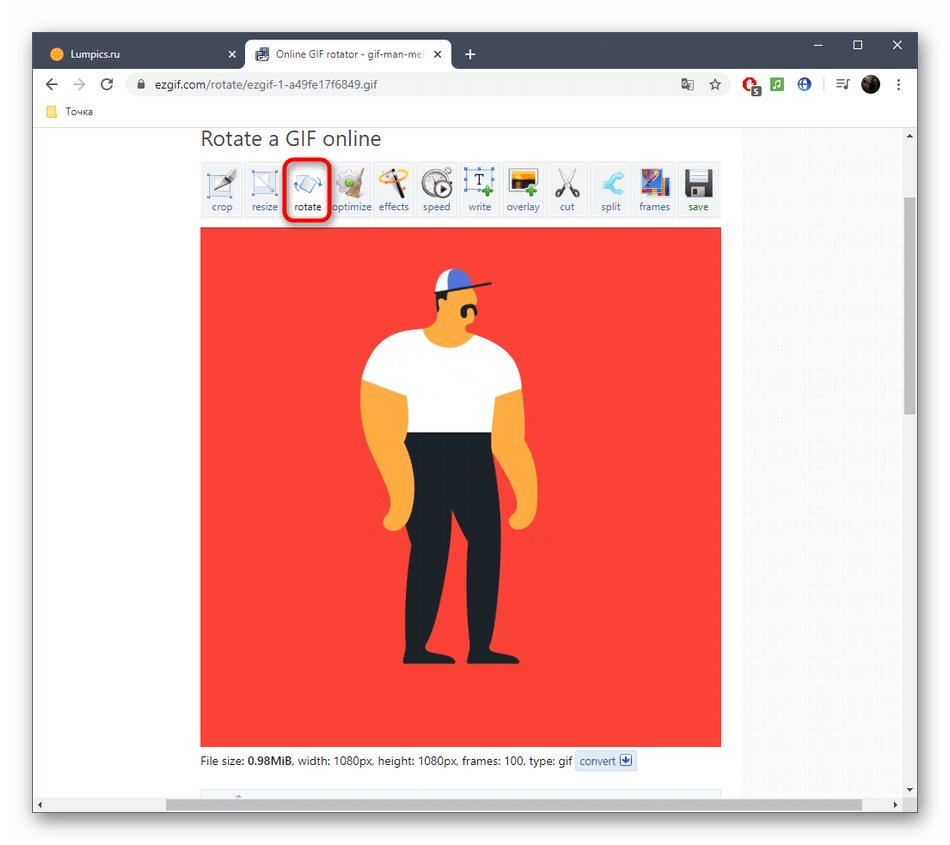Open the Chrome profile avatar
Screen dimensions: 950x845
click(x=871, y=84)
